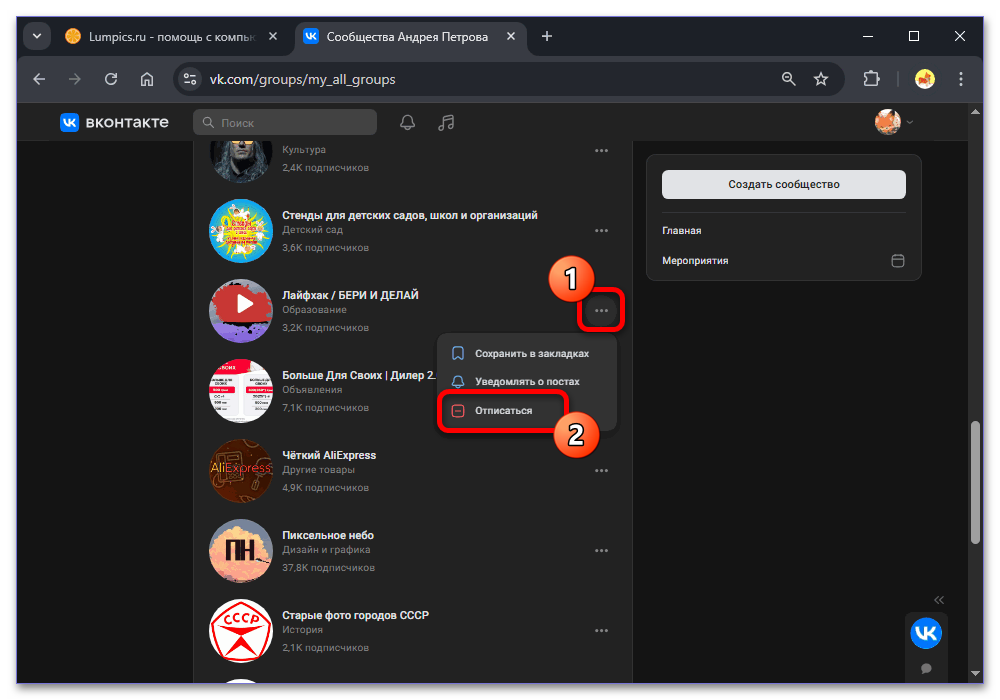
Task: Click the Лайфхак group play-button avatar
Action: pos(241,310)
